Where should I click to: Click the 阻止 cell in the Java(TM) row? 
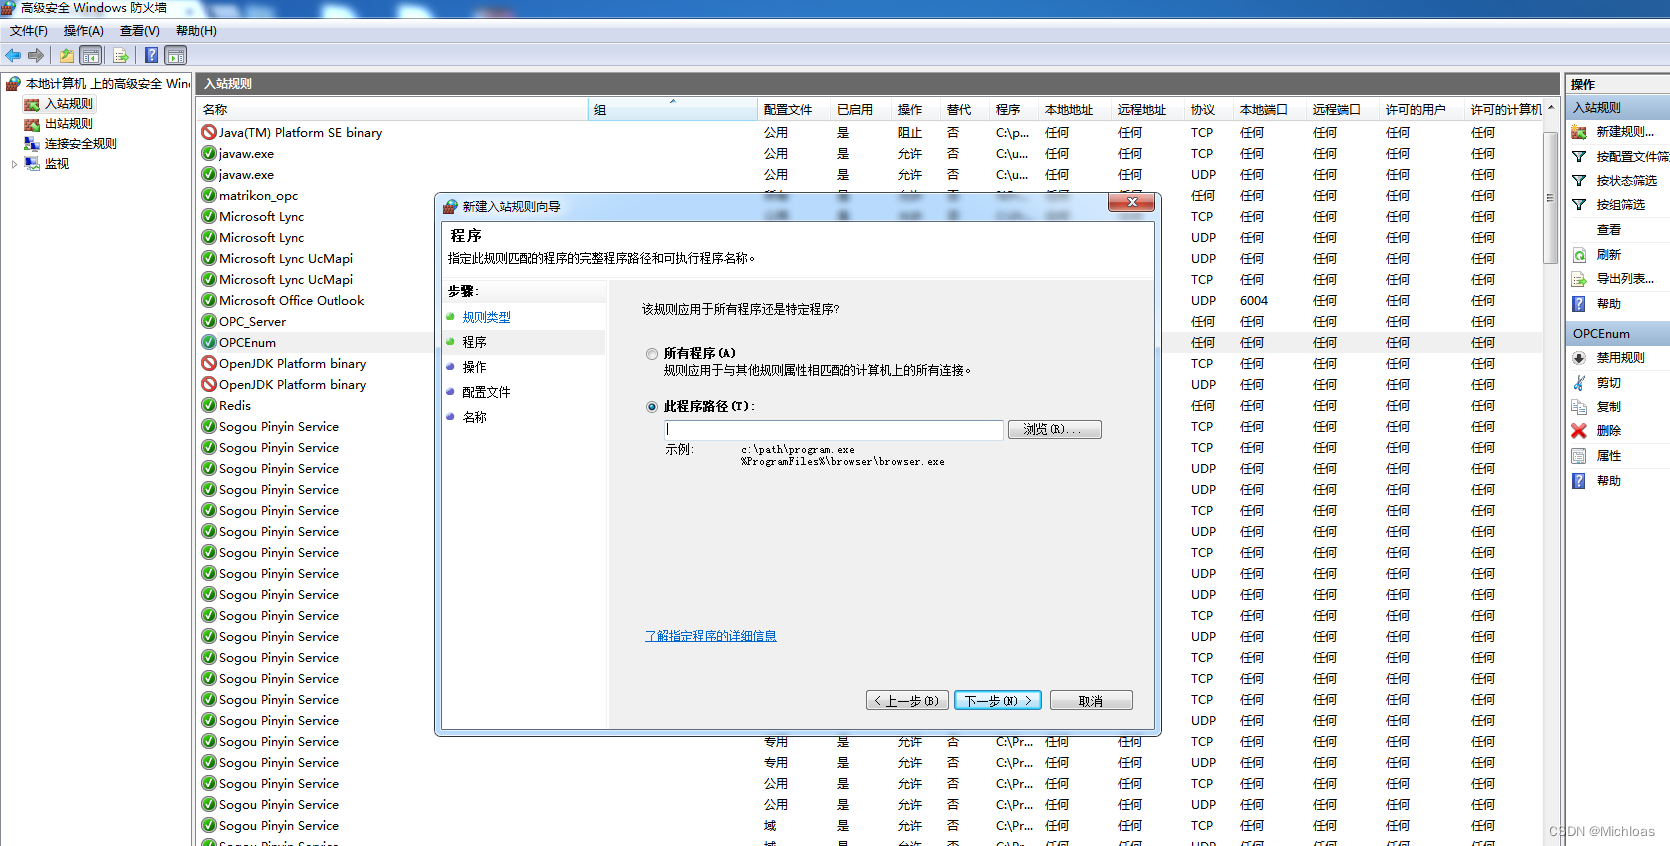click(x=910, y=132)
